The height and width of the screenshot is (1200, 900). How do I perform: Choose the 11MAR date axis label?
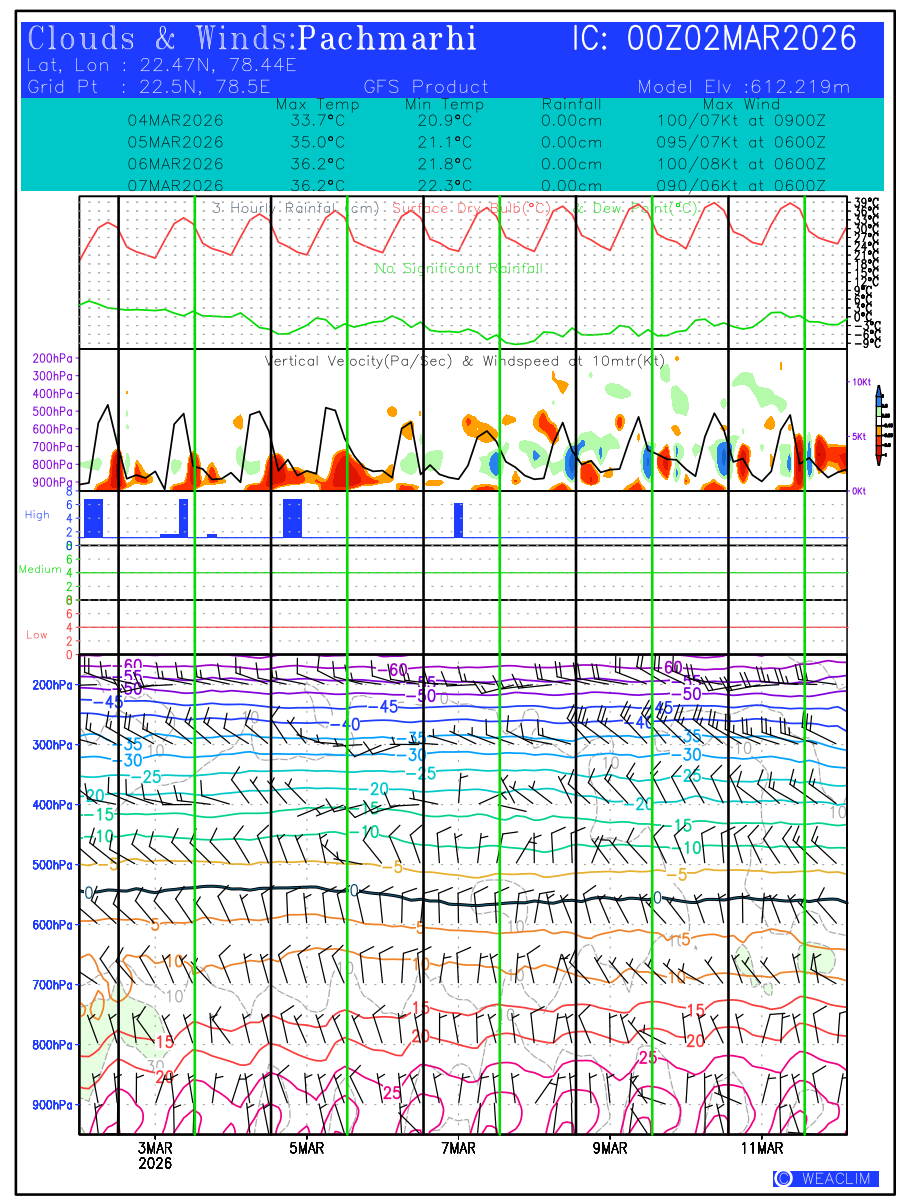pos(762,1148)
